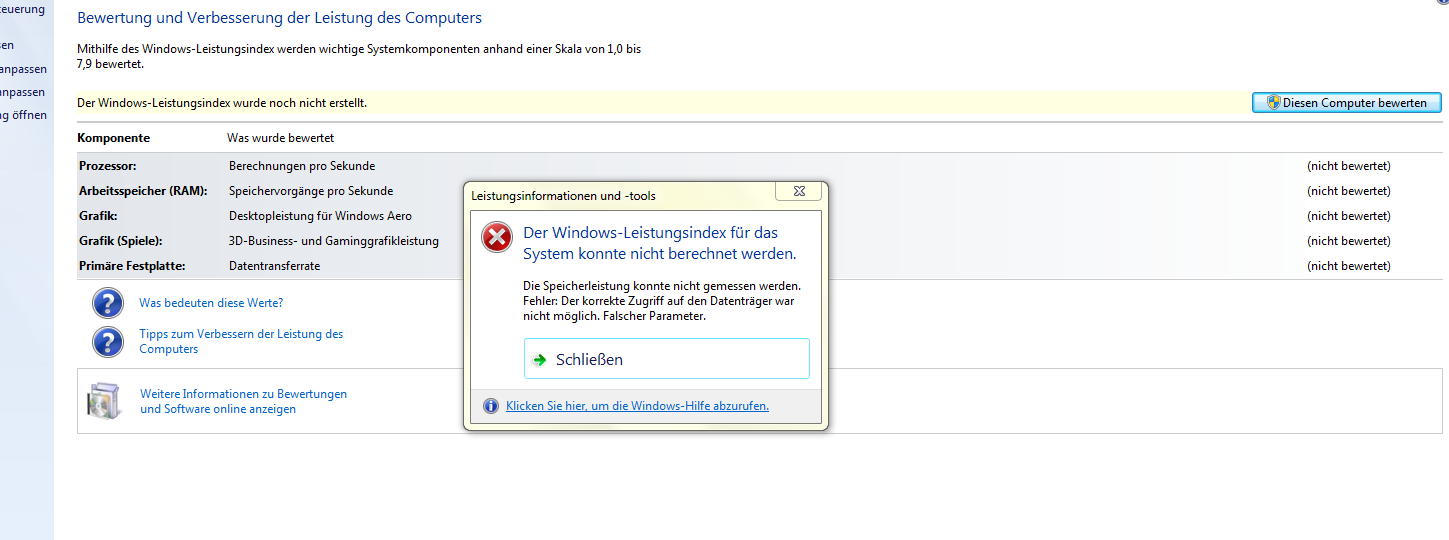Click '(nicht bewertet)' in Primäre Festplatte row

click(x=1349, y=266)
